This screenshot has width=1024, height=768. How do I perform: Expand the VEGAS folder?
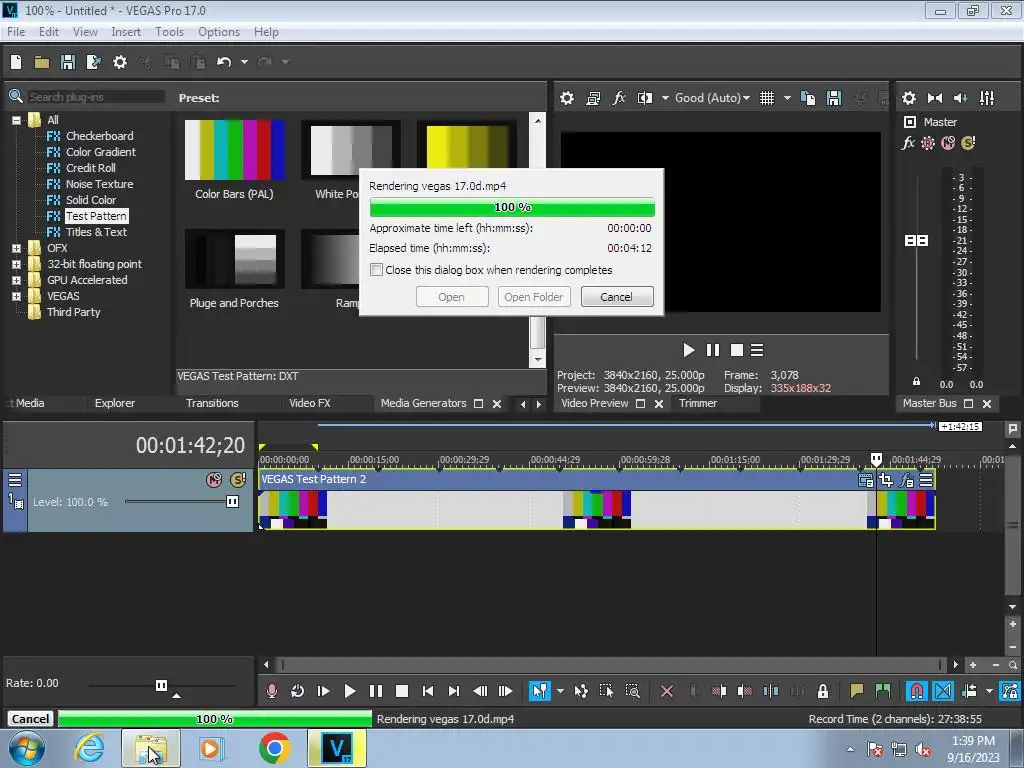tap(16, 296)
